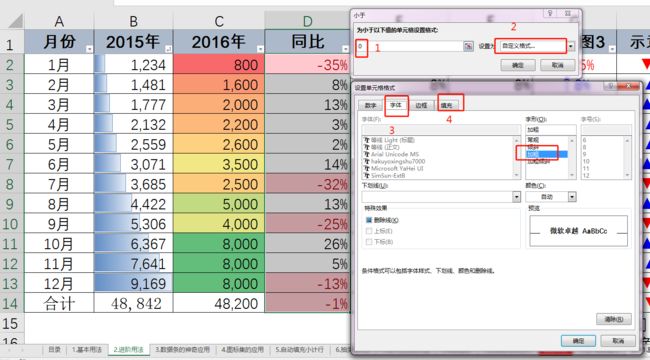
Task: Open the 3.数据条 sheet tab
Action: tap(182, 350)
